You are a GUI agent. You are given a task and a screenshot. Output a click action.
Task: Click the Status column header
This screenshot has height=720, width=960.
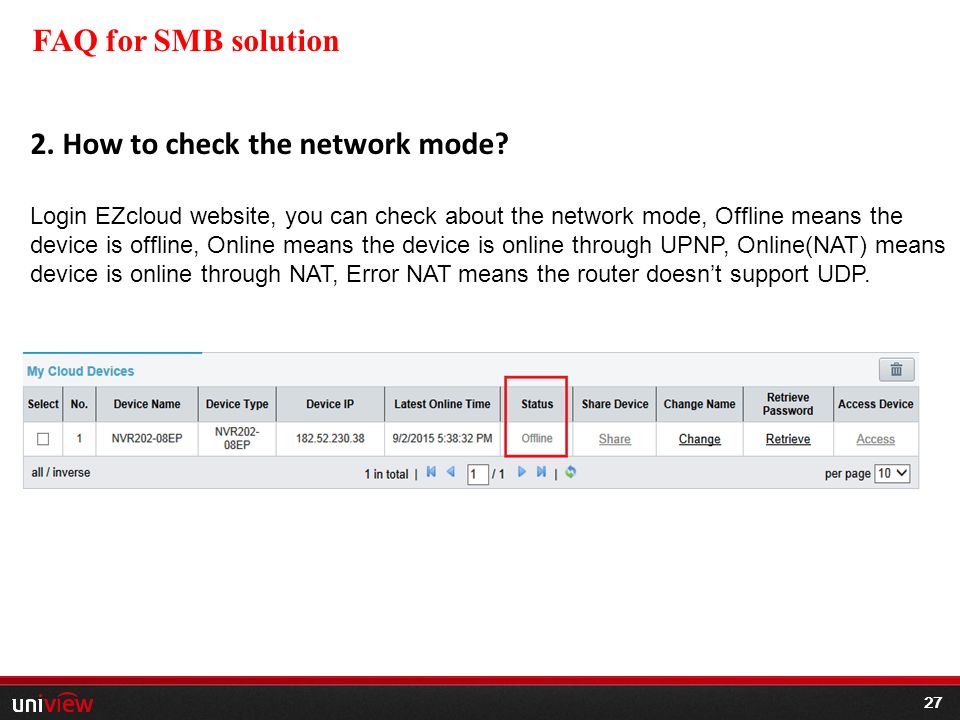click(x=537, y=404)
